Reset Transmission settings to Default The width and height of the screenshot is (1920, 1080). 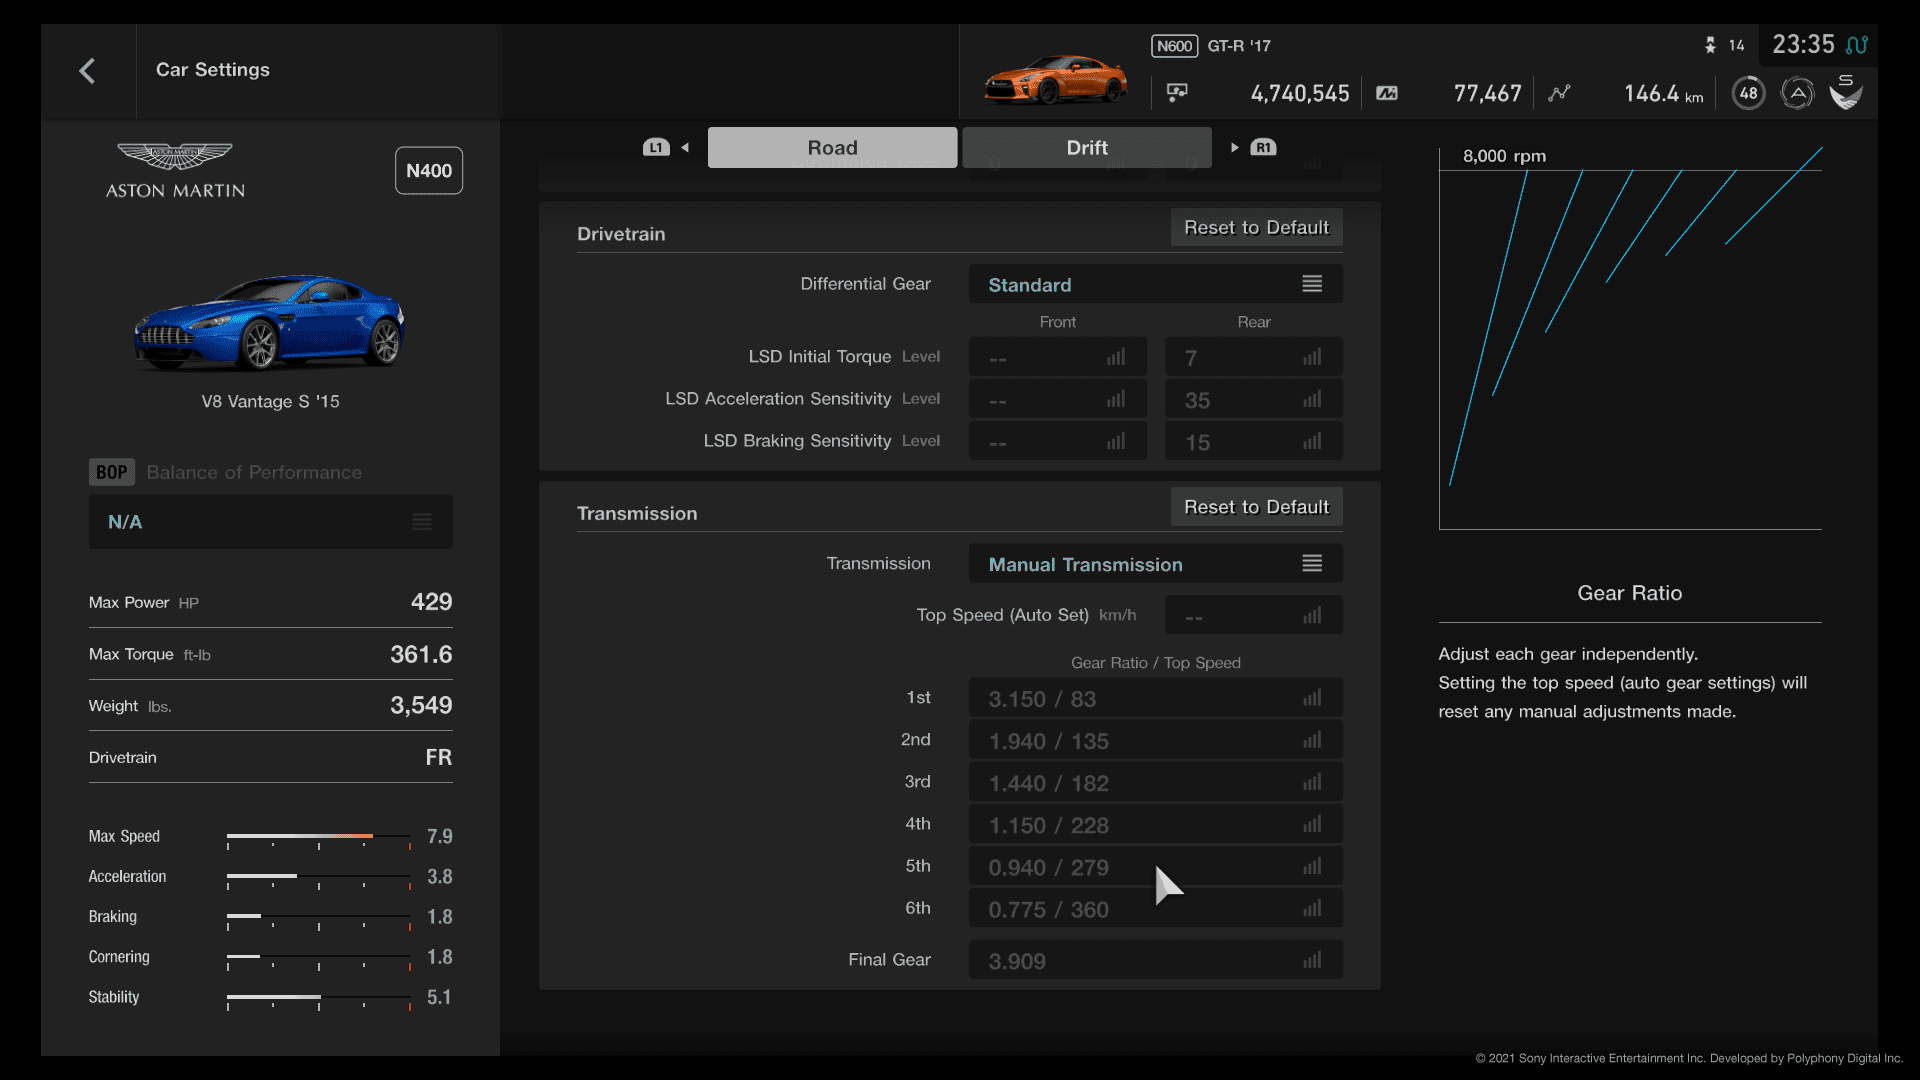(1255, 506)
